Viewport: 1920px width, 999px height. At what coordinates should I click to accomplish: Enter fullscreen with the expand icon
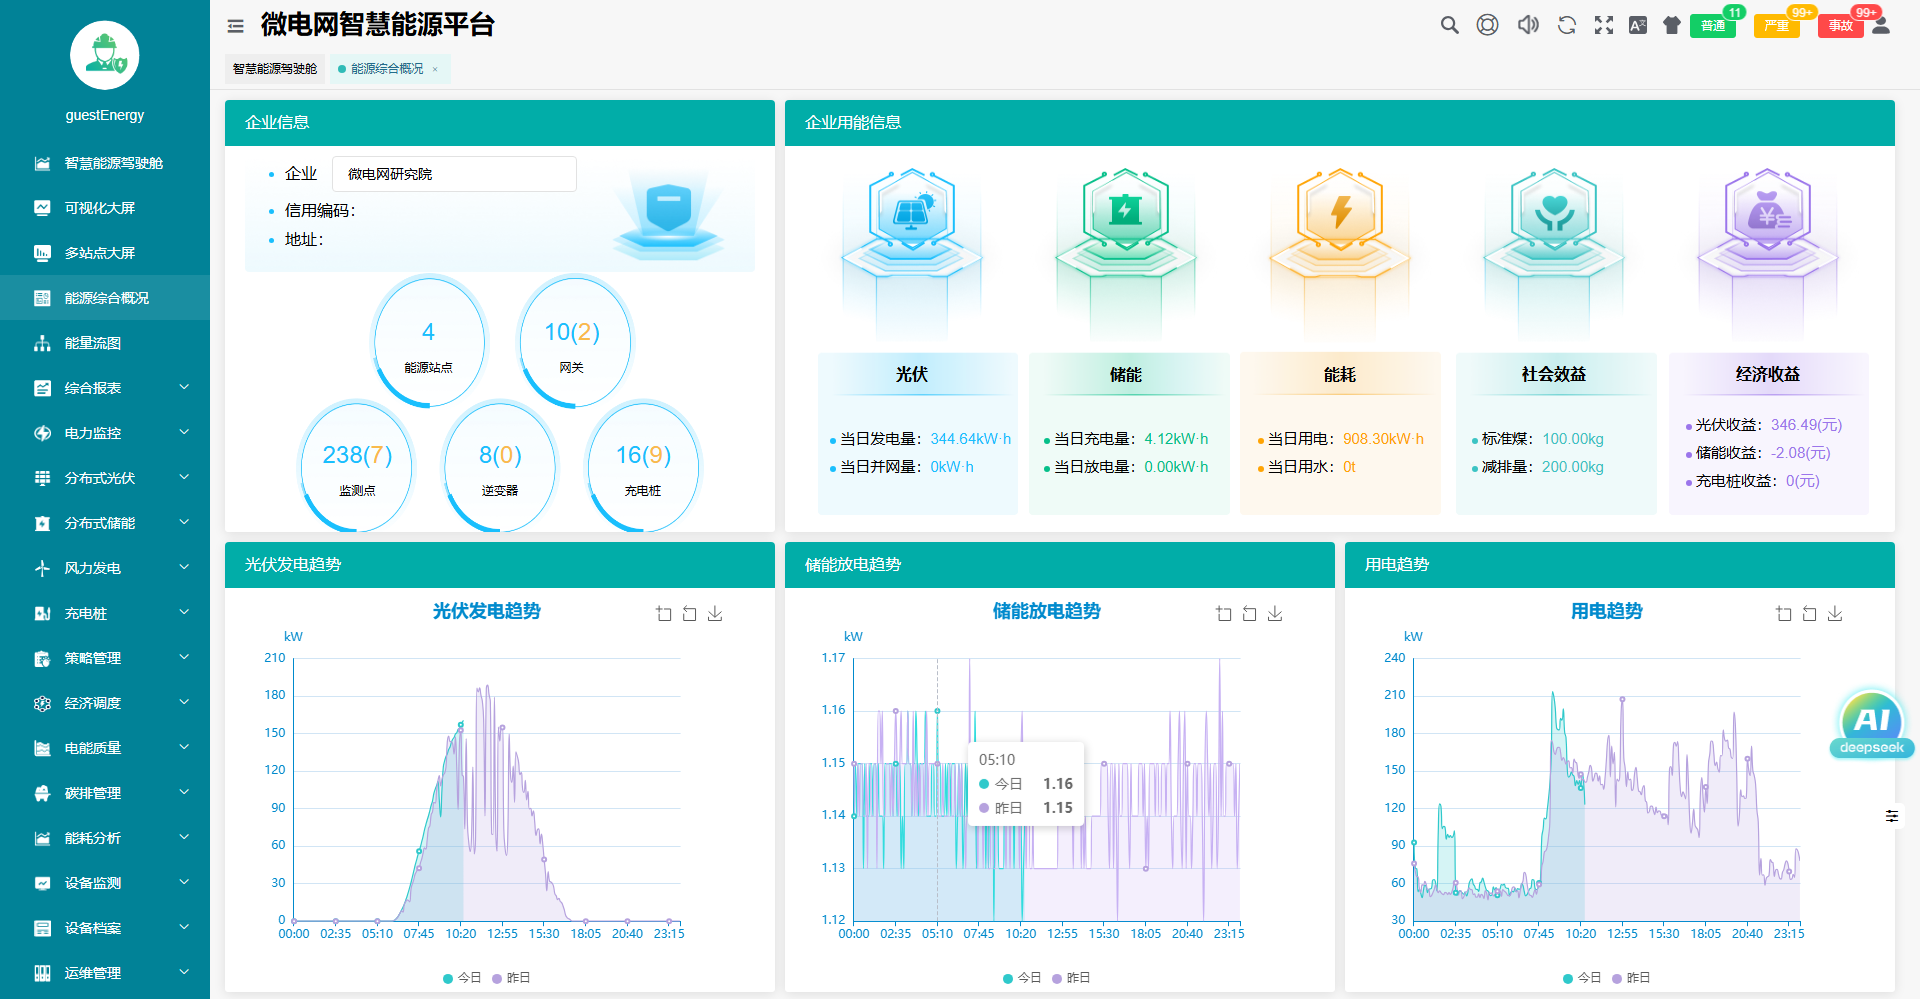click(x=1604, y=25)
